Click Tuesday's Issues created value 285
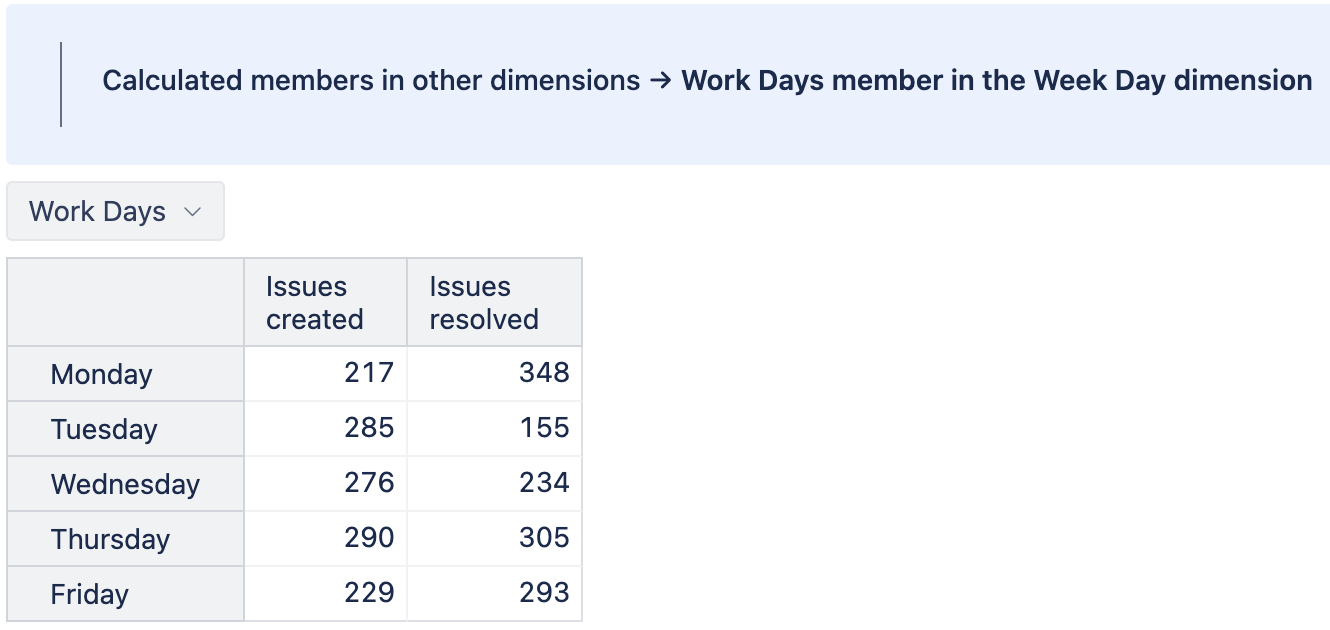 (x=369, y=428)
